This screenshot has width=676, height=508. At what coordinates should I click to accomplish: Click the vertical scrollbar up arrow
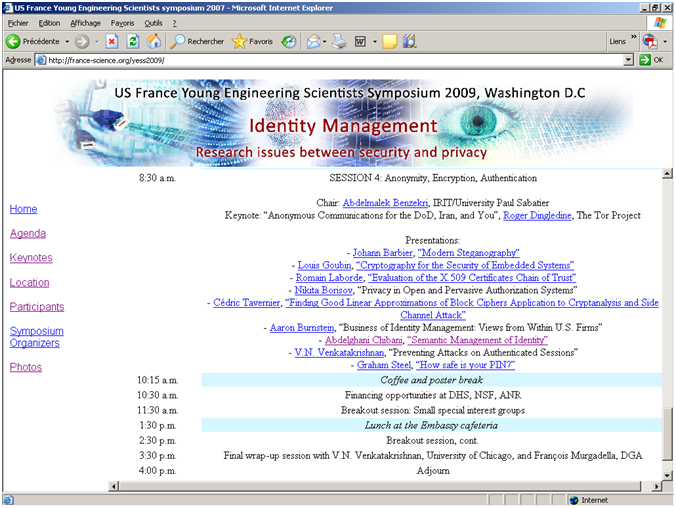pos(667,174)
